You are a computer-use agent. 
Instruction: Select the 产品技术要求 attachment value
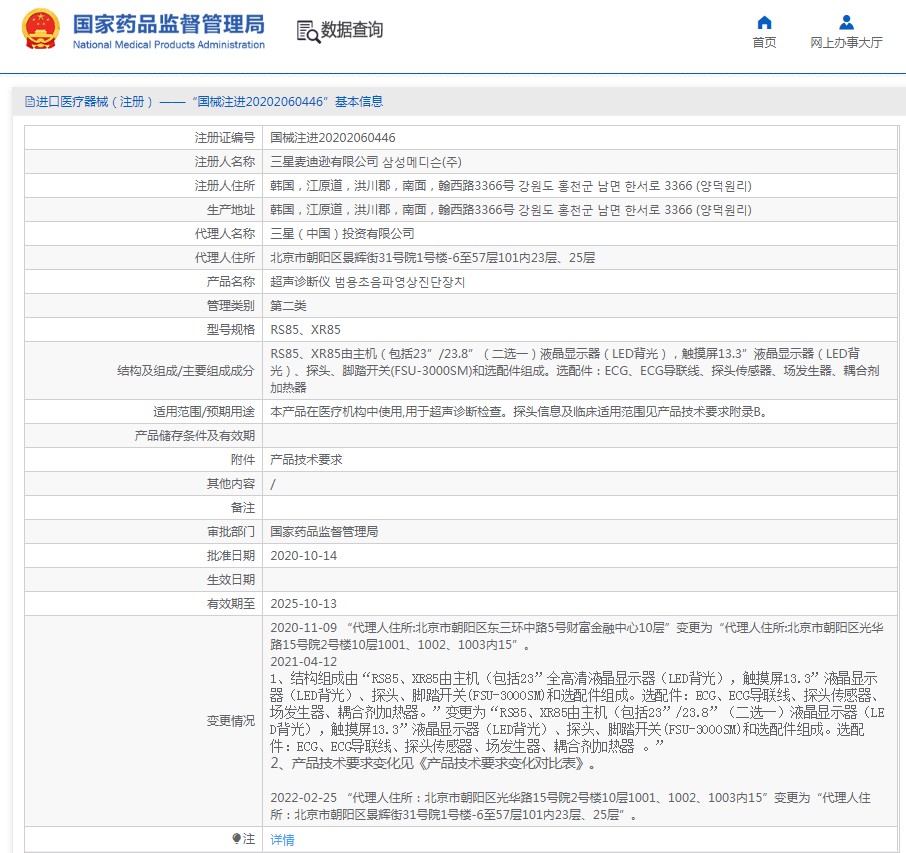pyautogui.click(x=306, y=459)
